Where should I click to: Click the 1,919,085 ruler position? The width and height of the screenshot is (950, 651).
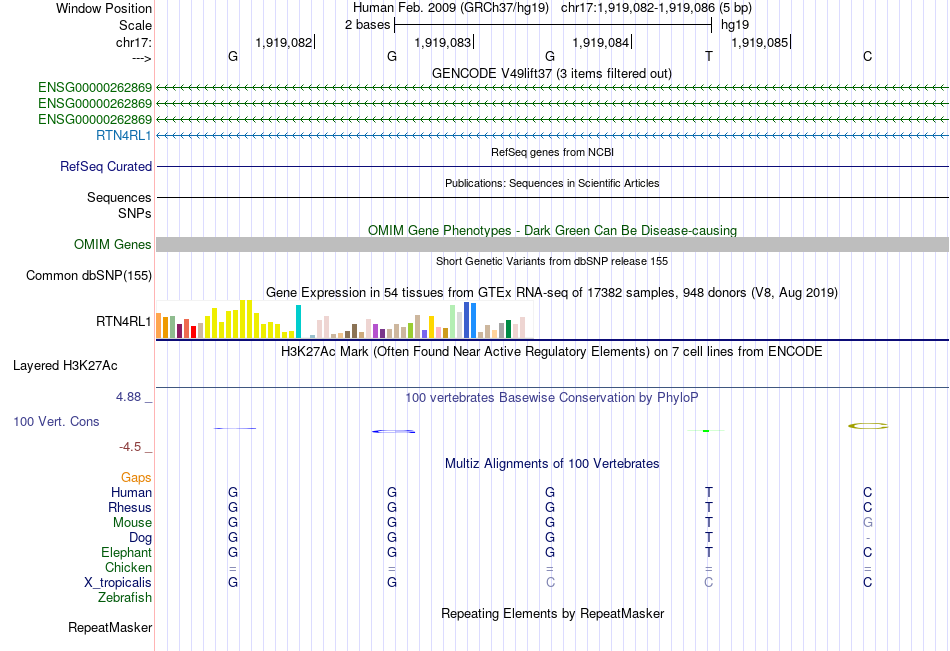point(760,42)
